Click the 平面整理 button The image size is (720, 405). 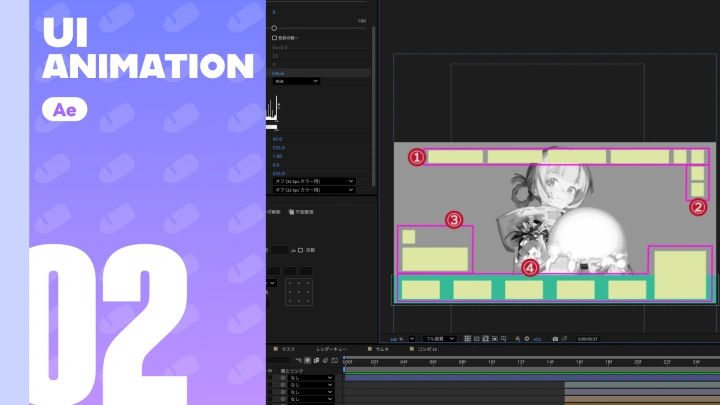[301, 212]
